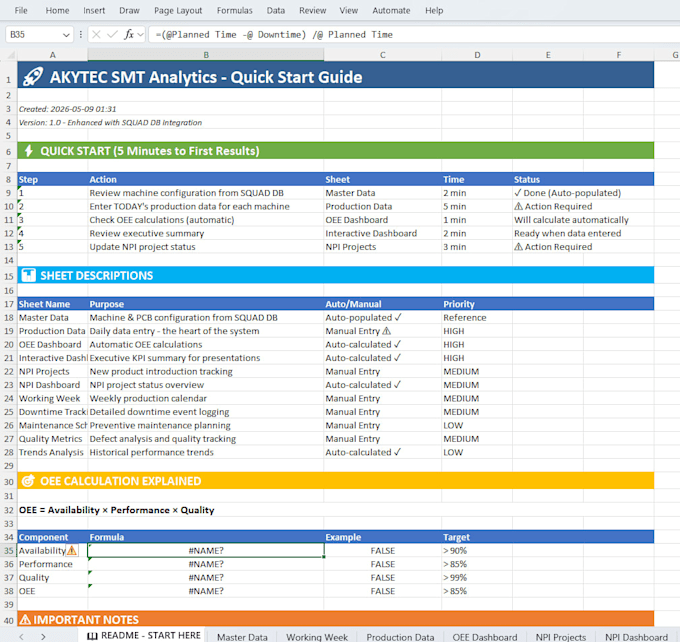Open the Insert Function fx icon
Image resolution: width=680 pixels, height=642 pixels.
pos(129,34)
